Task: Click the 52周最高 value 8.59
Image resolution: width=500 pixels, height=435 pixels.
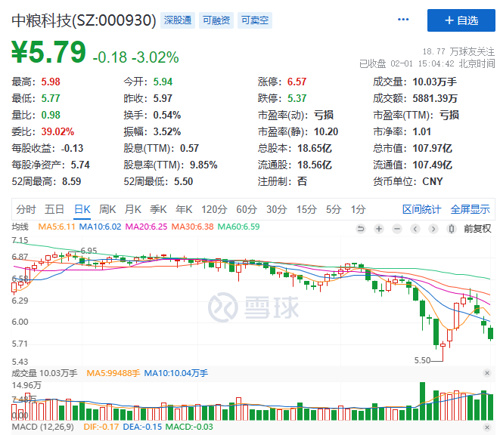Action: (71, 181)
